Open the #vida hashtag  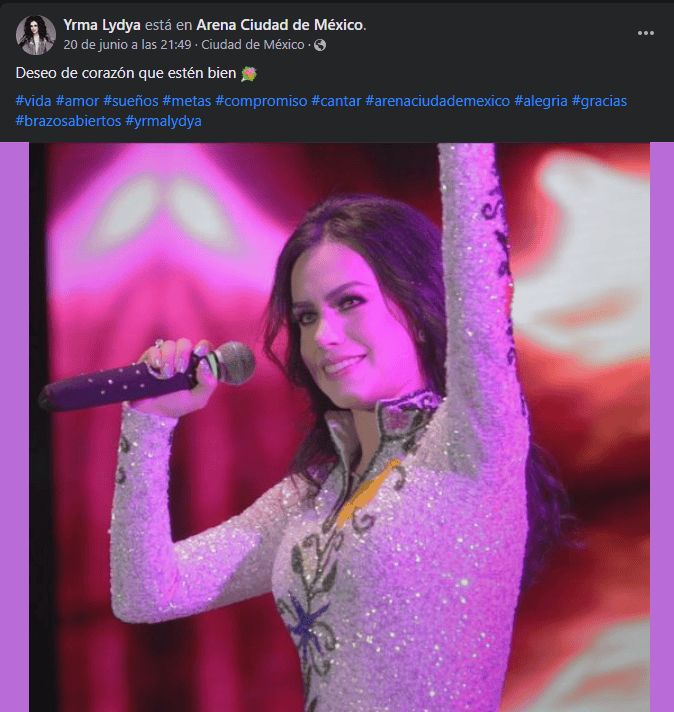[x=33, y=101]
